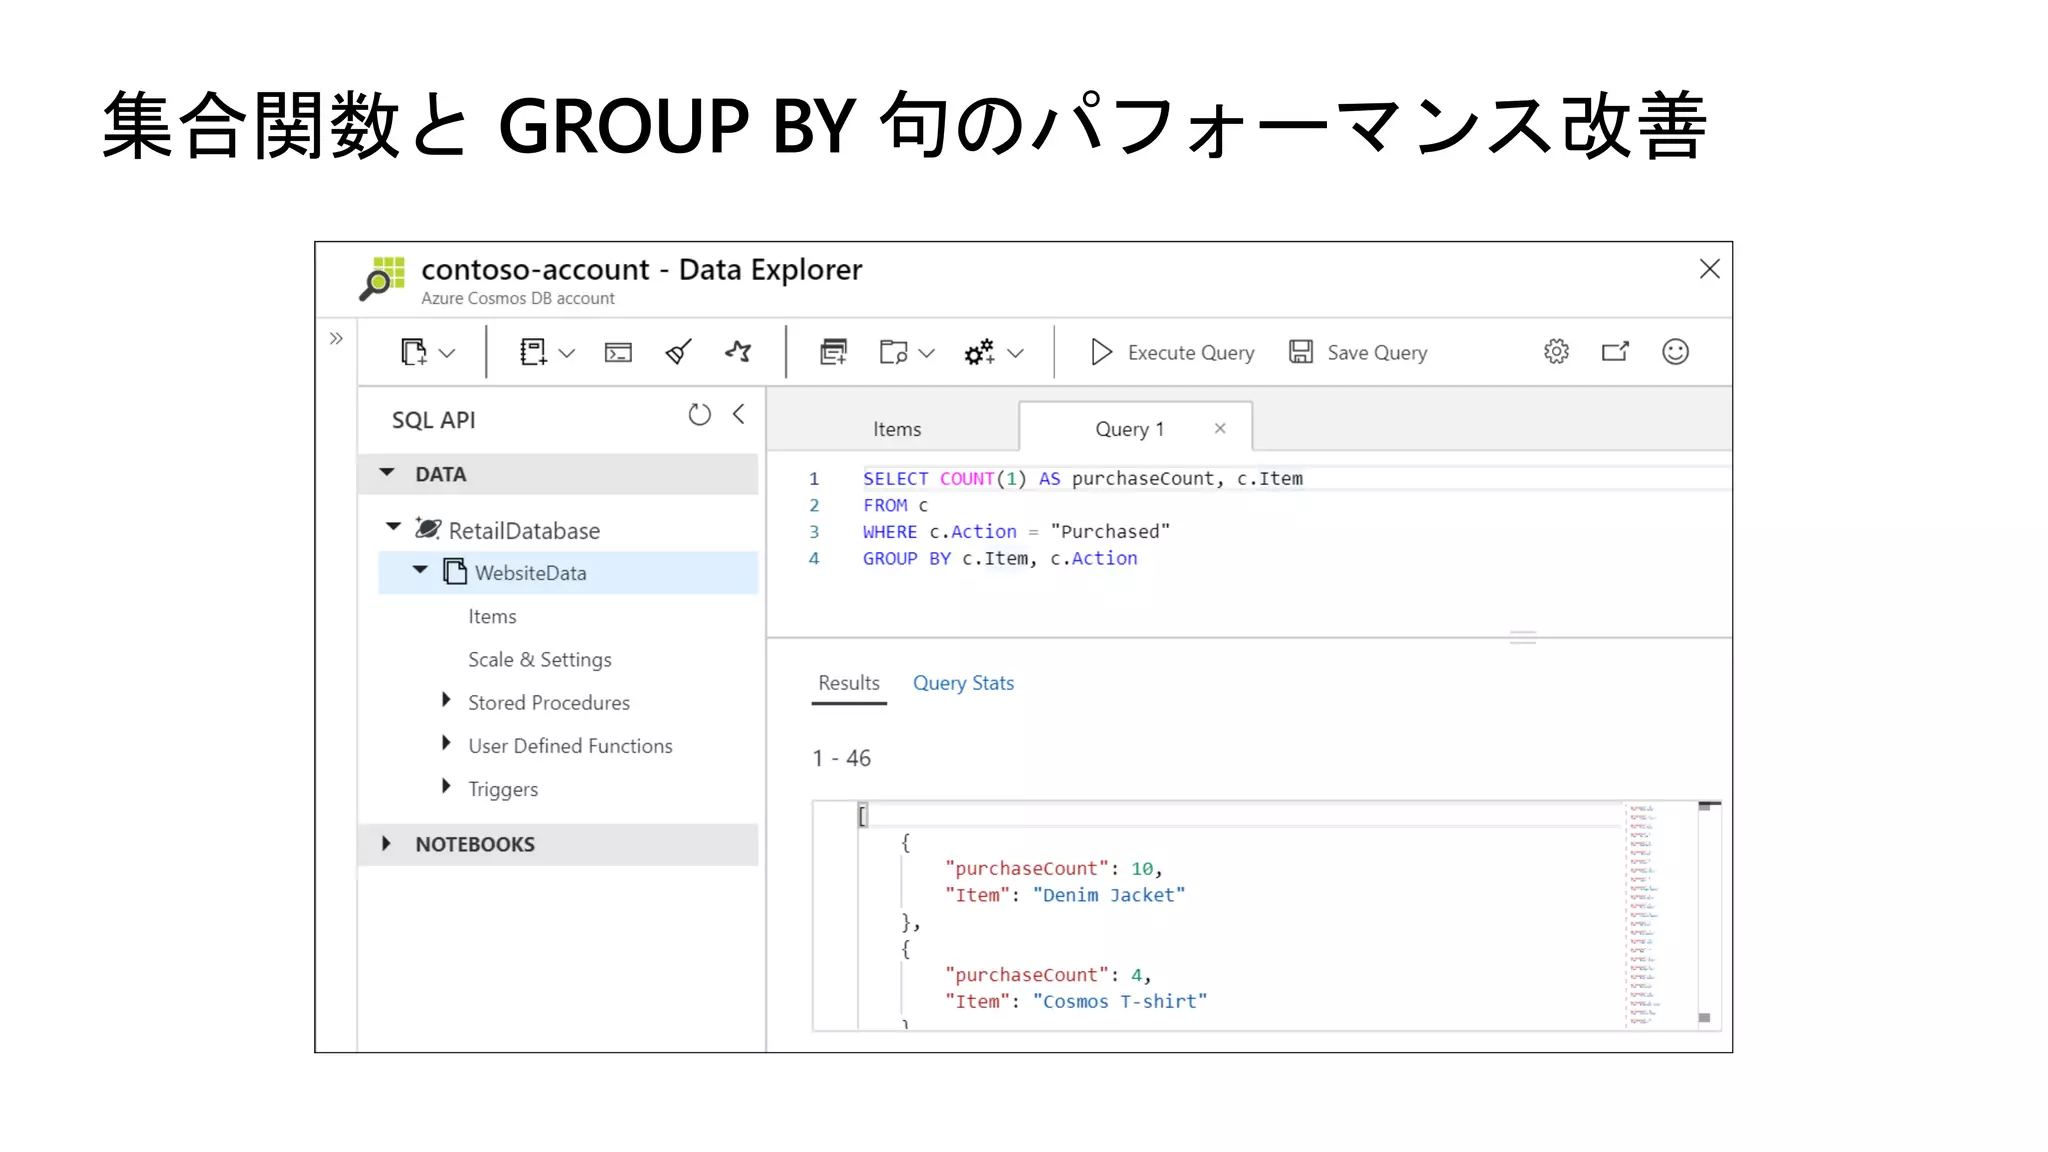The height and width of the screenshot is (1152, 2048).
Task: Click the "1 - 46" results count
Action: [841, 758]
